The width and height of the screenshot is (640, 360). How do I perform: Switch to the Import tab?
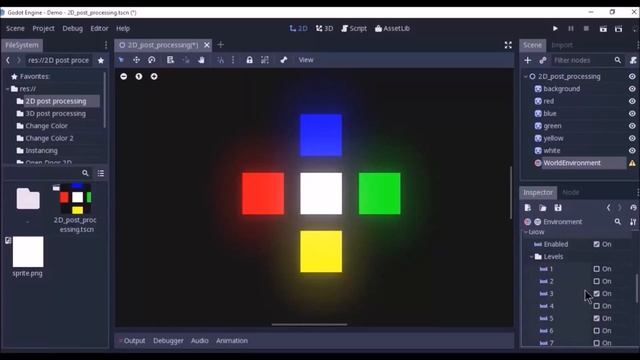pos(562,45)
